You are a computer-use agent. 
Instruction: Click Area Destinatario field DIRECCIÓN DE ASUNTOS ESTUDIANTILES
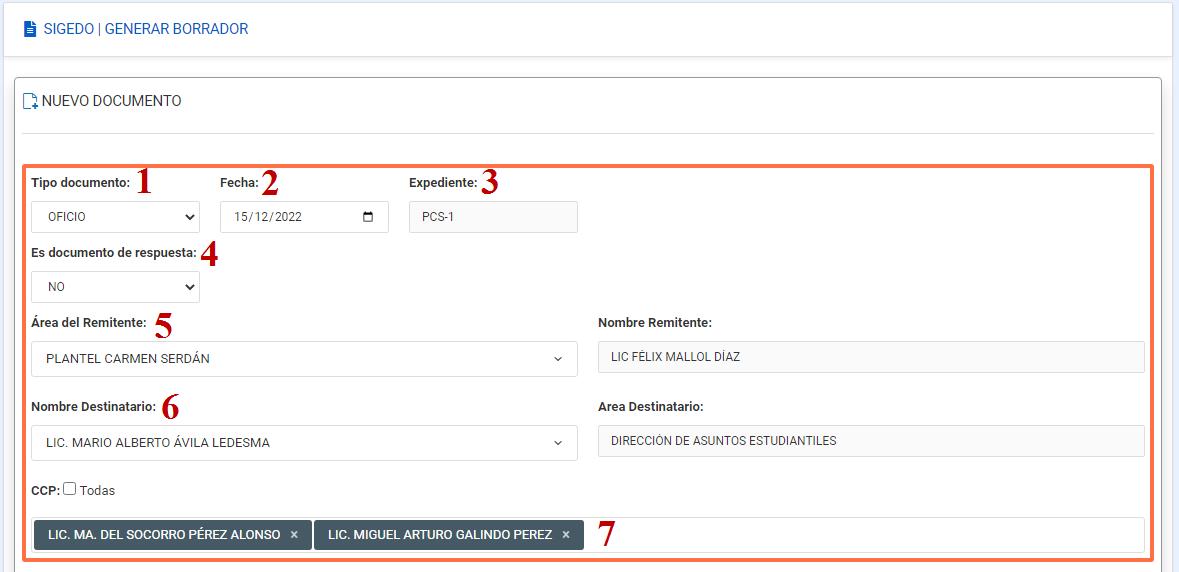pyautogui.click(x=871, y=441)
